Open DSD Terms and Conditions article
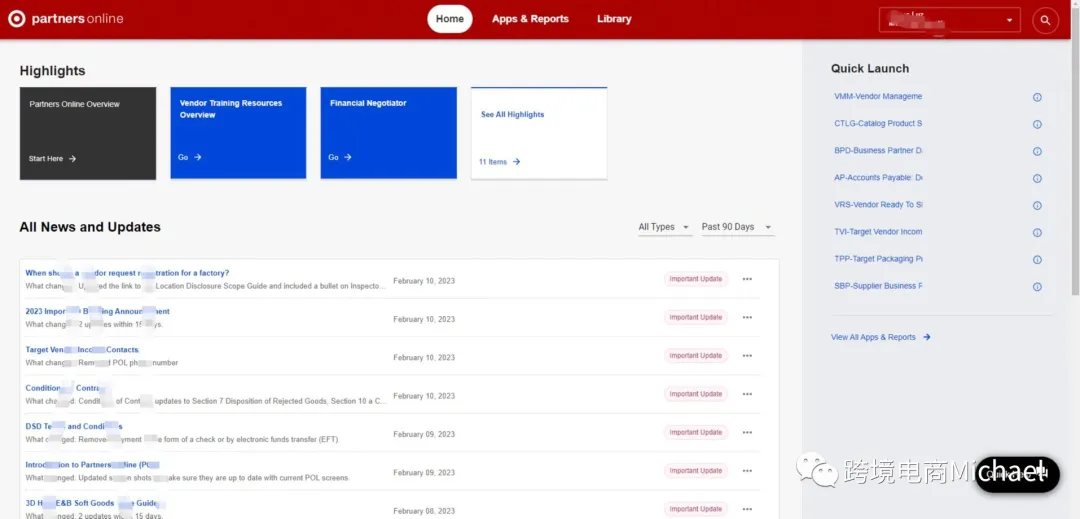 click(74, 427)
